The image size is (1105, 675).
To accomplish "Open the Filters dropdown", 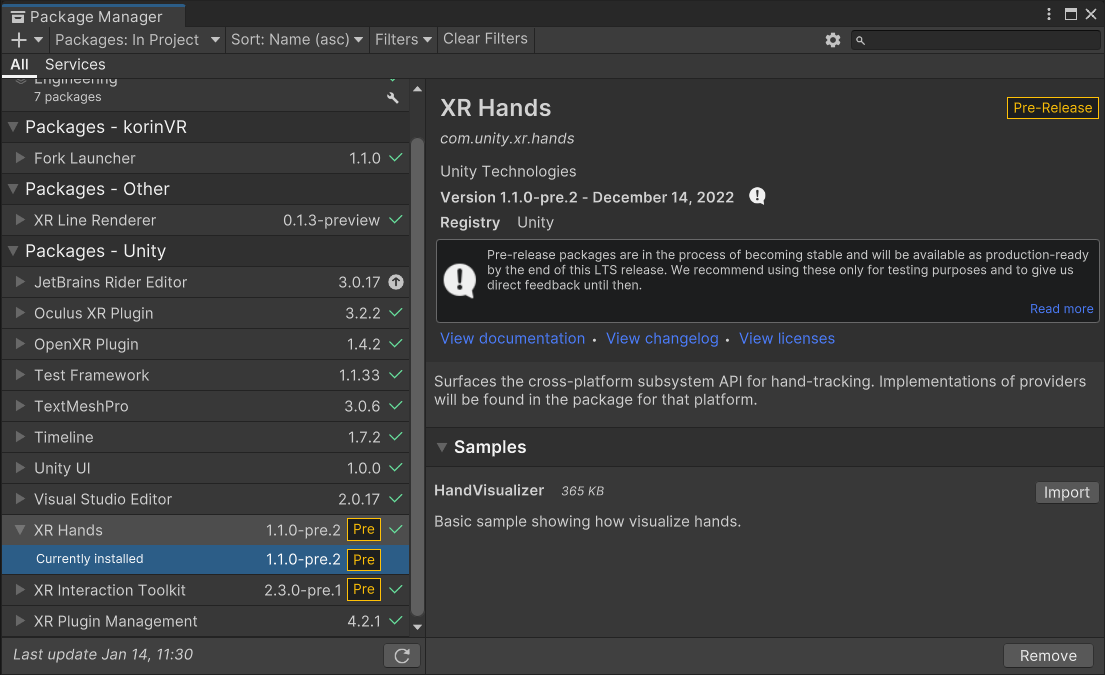I will 403,40.
